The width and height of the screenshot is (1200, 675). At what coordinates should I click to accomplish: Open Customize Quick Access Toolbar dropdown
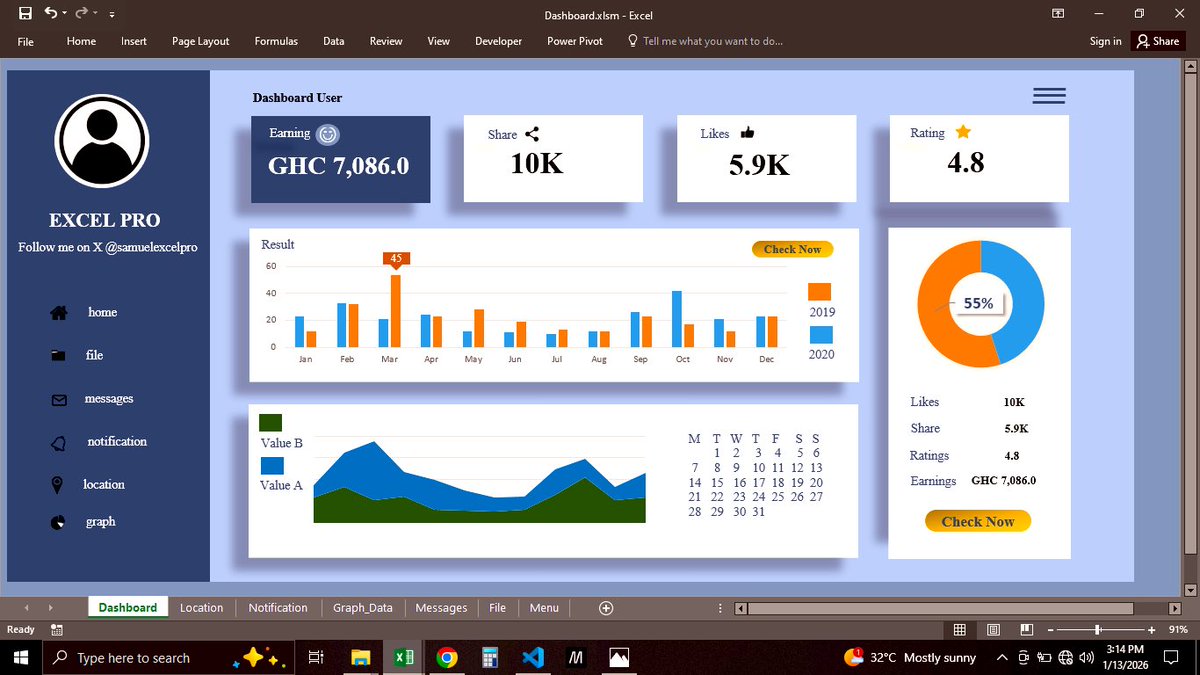(111, 15)
